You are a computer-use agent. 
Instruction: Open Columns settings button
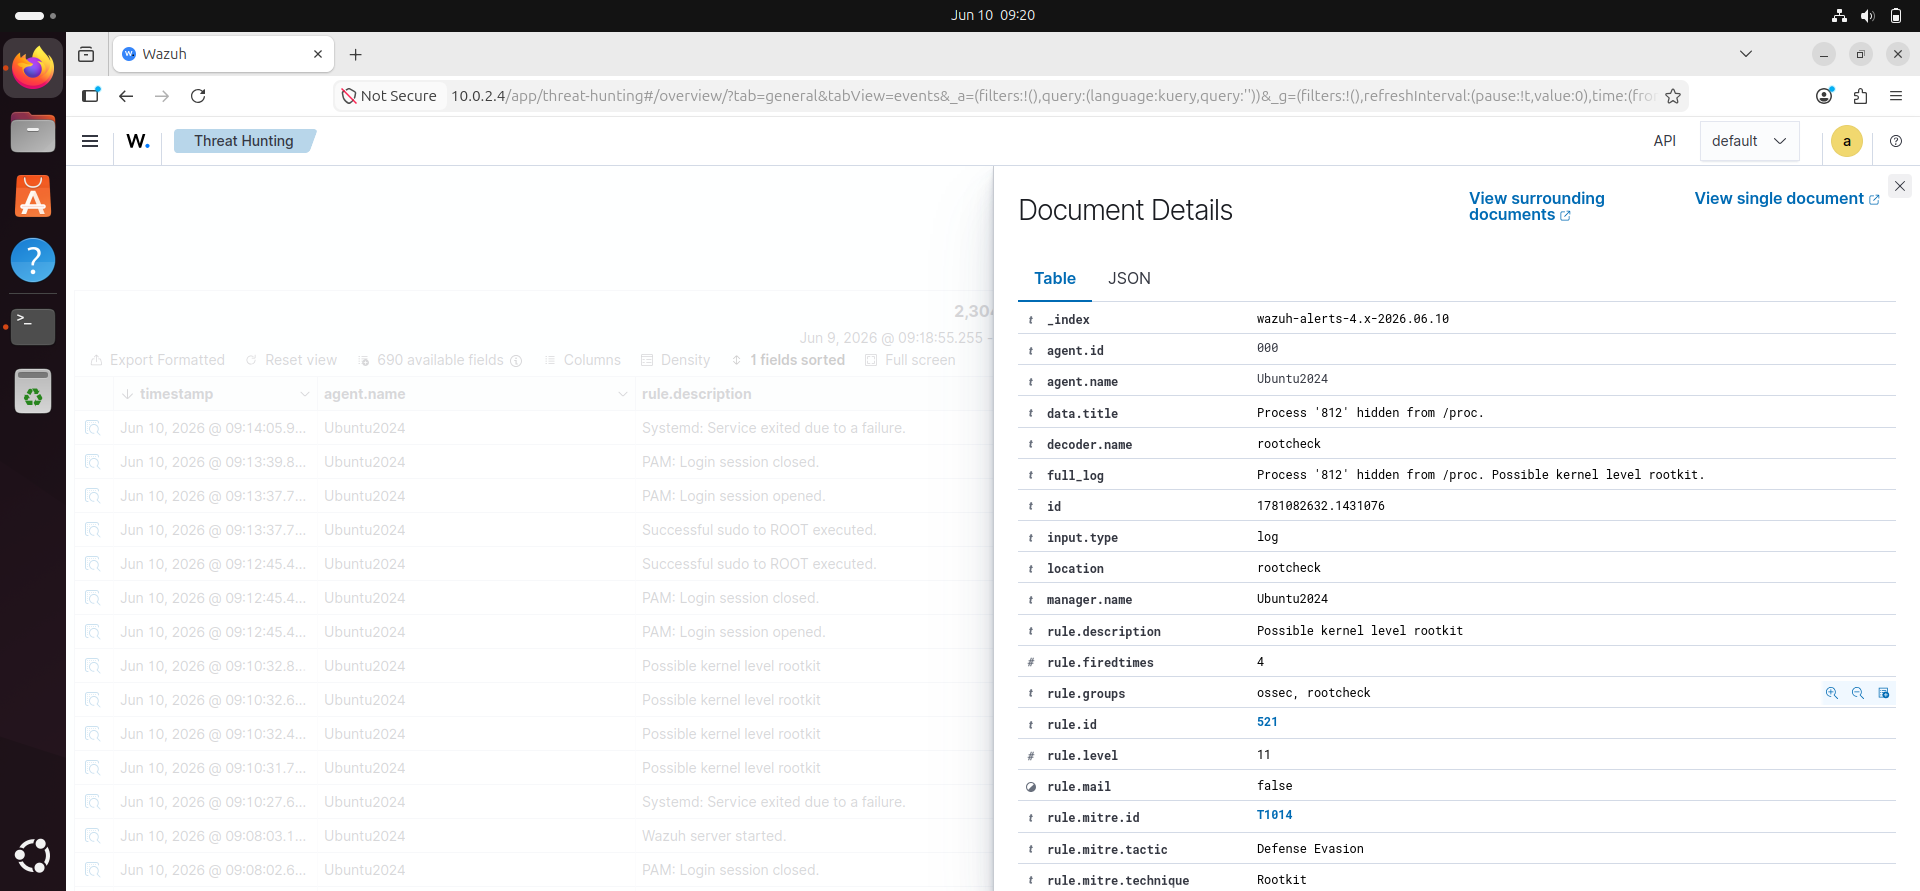(x=582, y=360)
